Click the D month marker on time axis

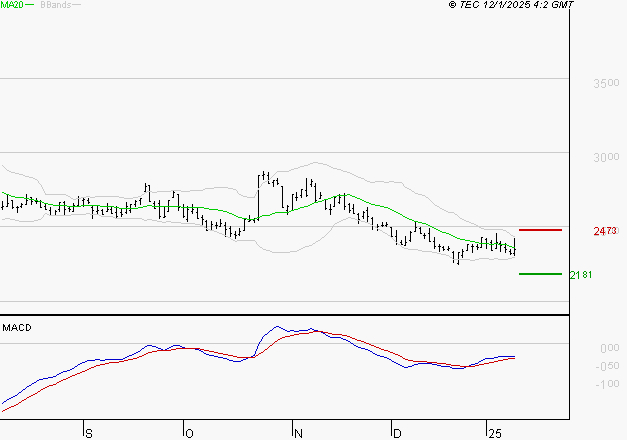[397, 433]
